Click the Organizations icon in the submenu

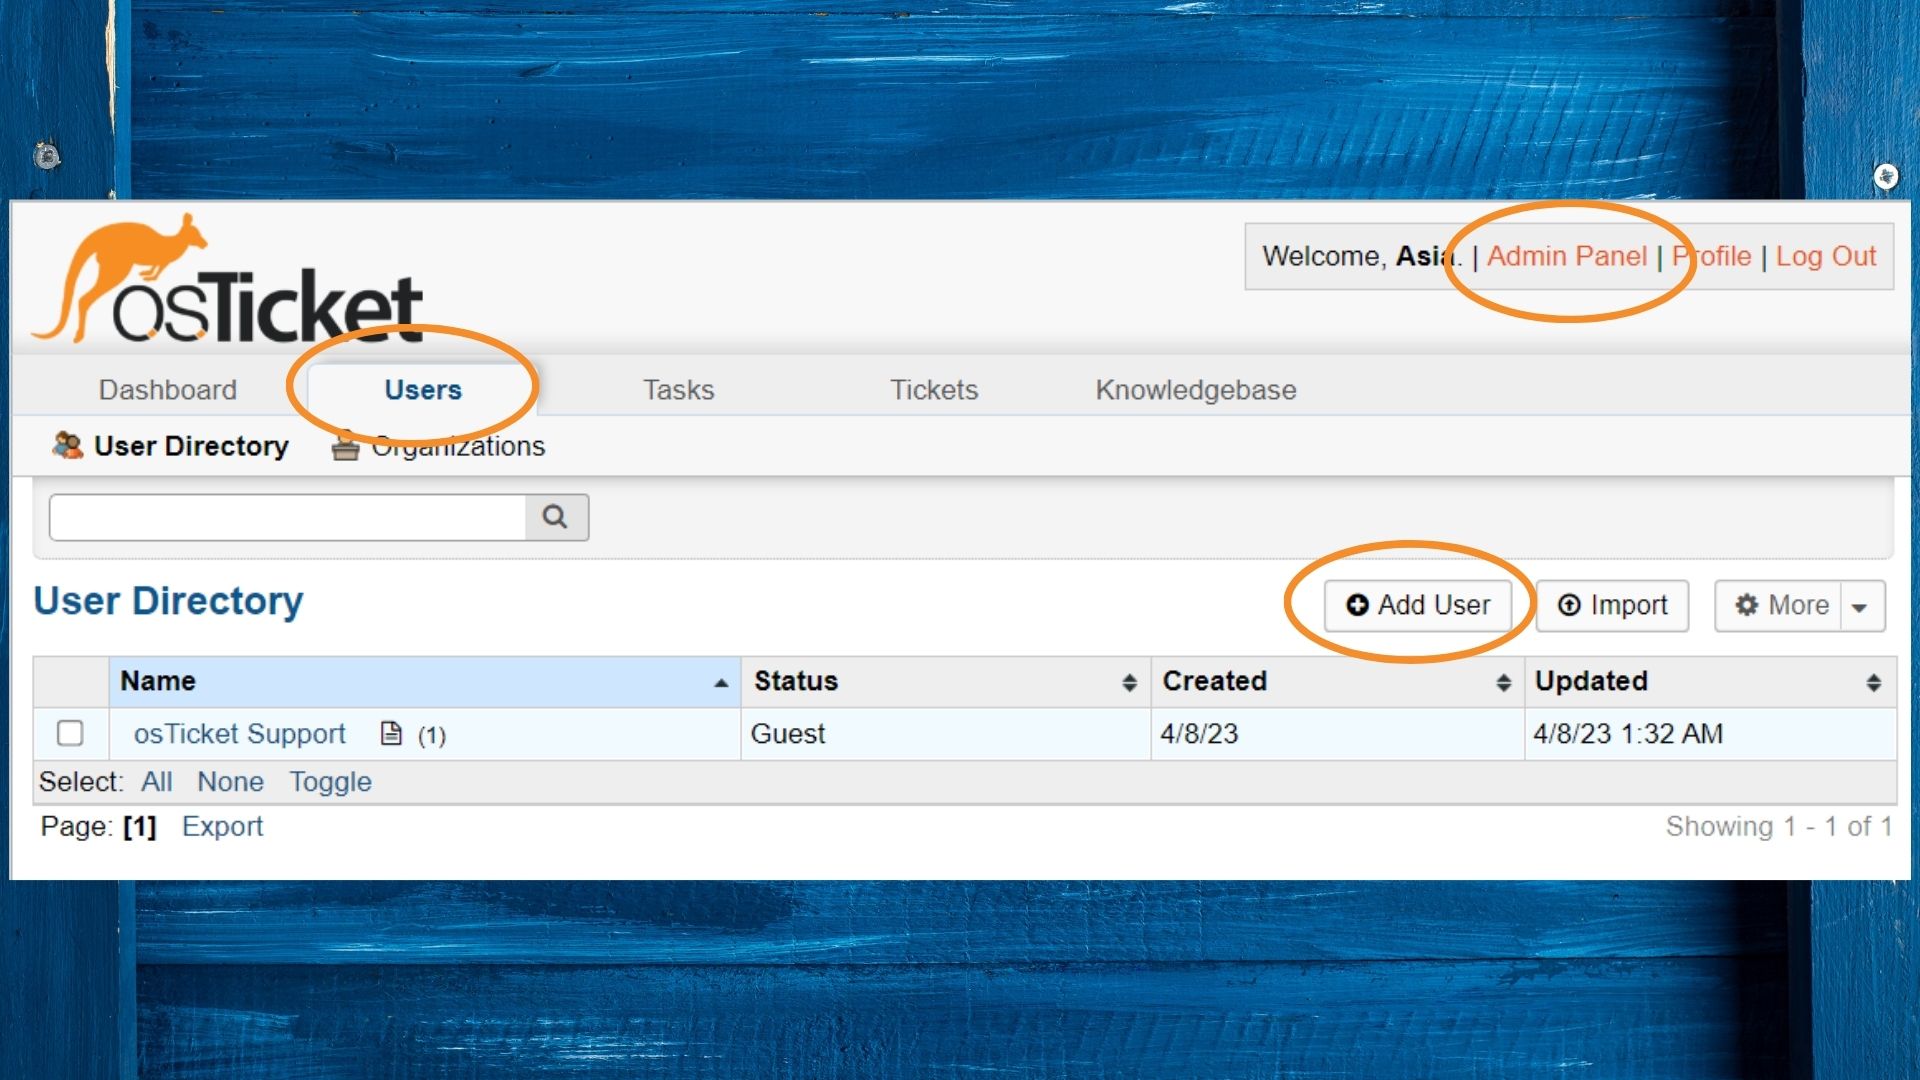pos(345,446)
